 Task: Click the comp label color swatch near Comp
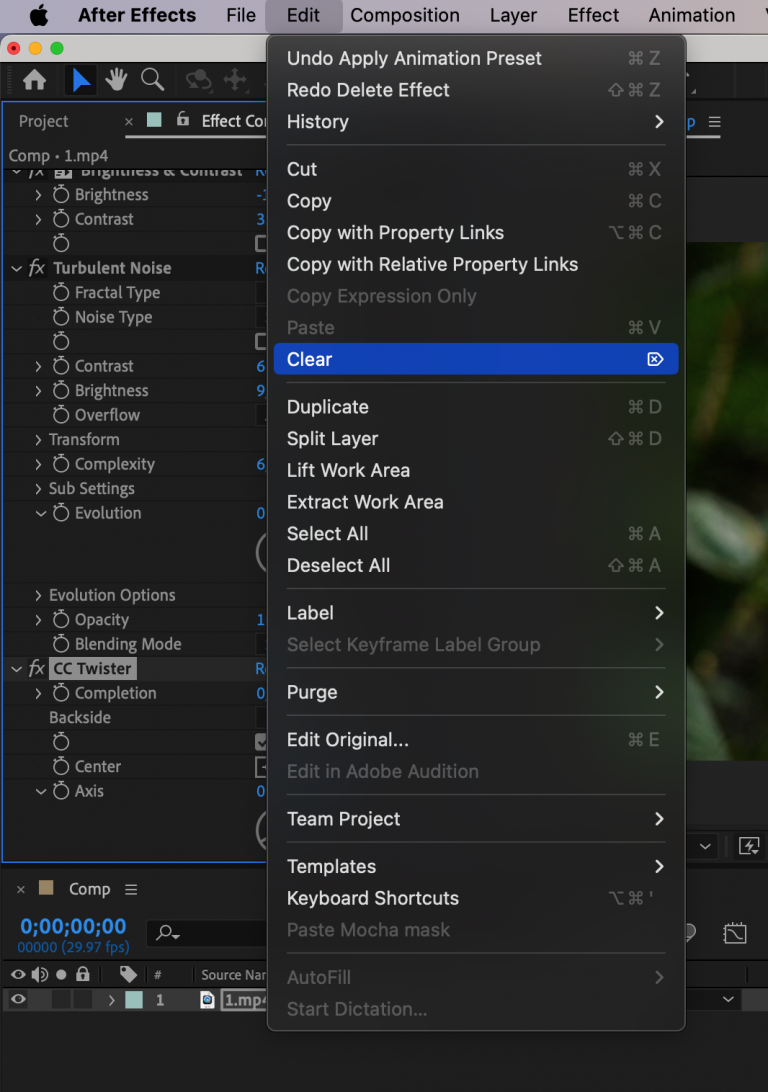click(47, 890)
